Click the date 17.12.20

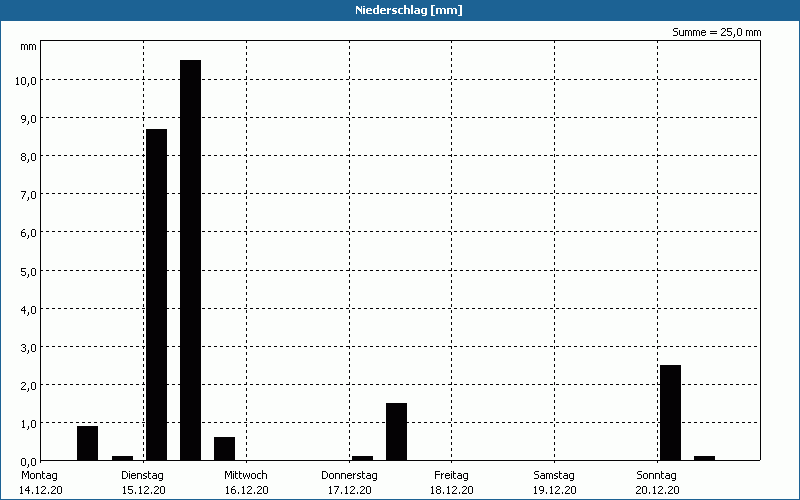coord(349,490)
